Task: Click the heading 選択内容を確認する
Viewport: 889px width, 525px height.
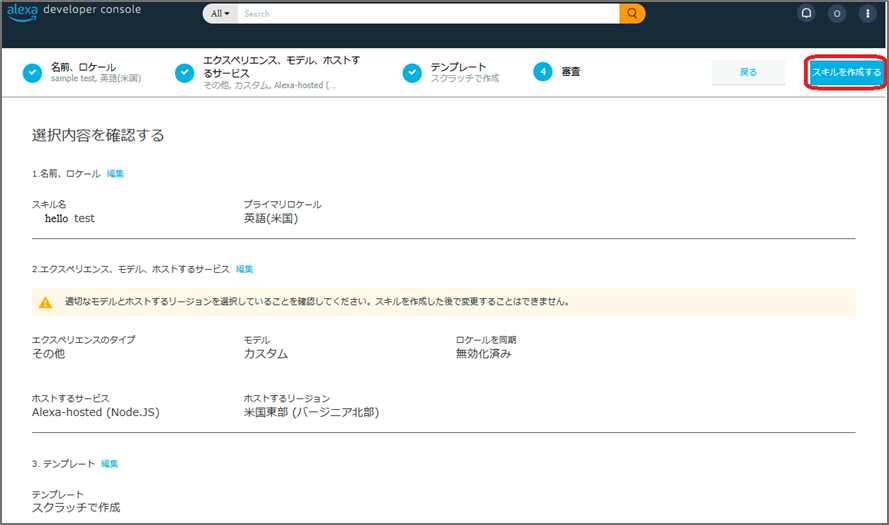Action: [x=98, y=136]
